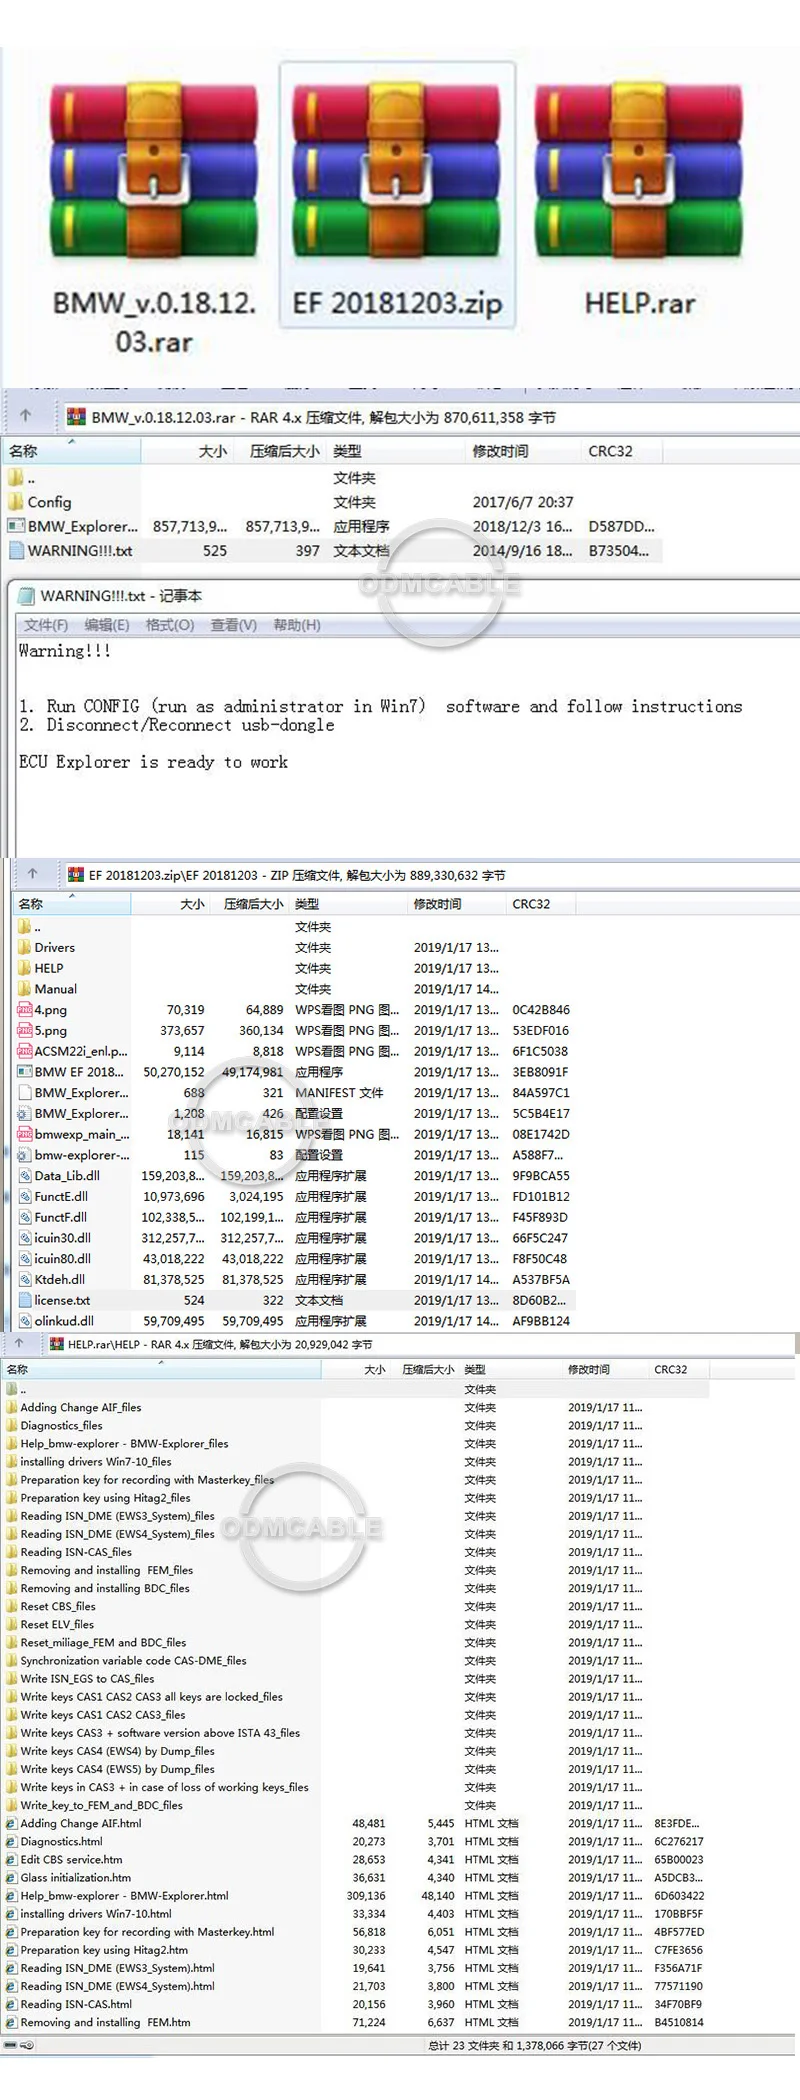This screenshot has width=800, height=2100.
Task: Select installing drivers Win7-10.html file
Action: click(x=96, y=1913)
